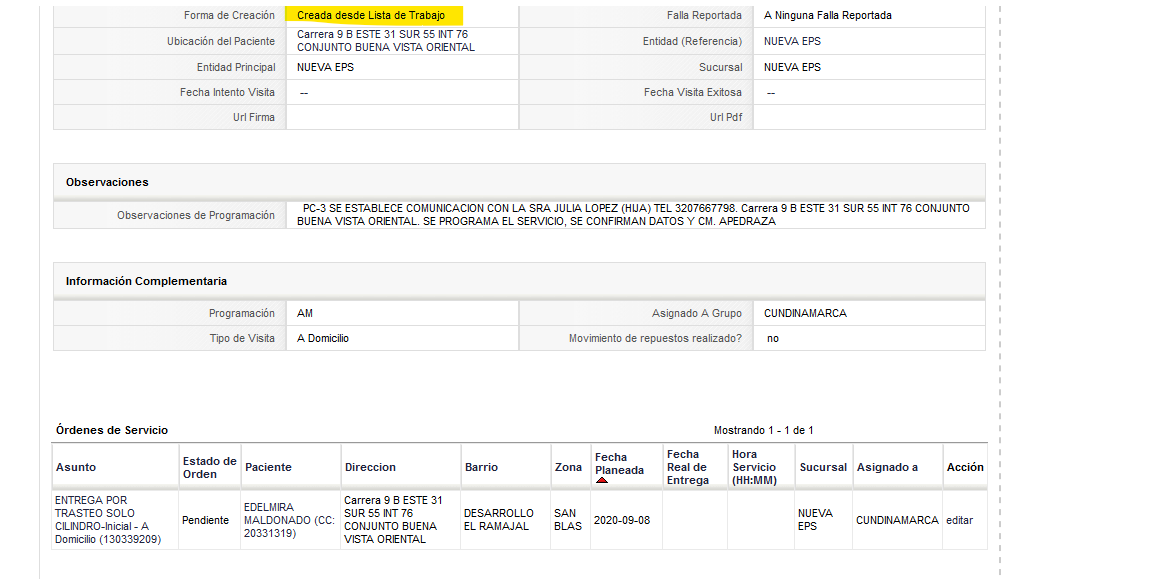The image size is (1169, 579).
Task: Click the 'Mostrando 1 - 1 de 1' pagination text
Action: coord(763,430)
